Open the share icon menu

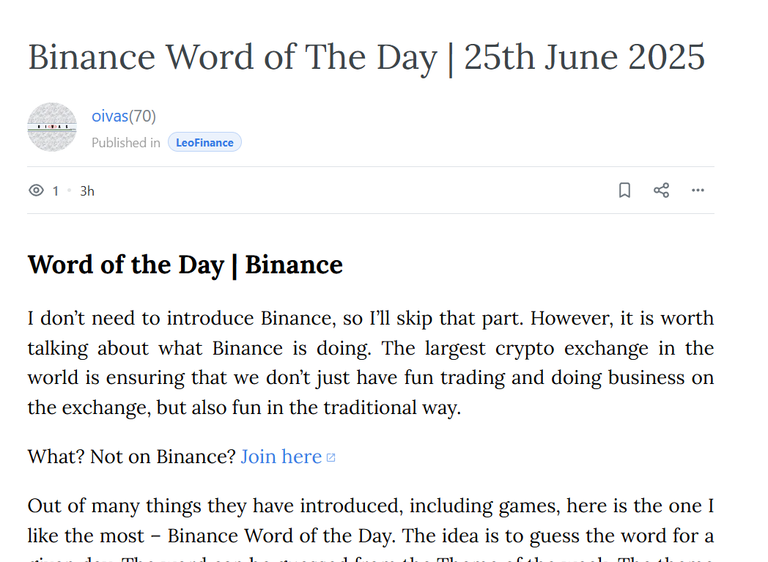661,190
